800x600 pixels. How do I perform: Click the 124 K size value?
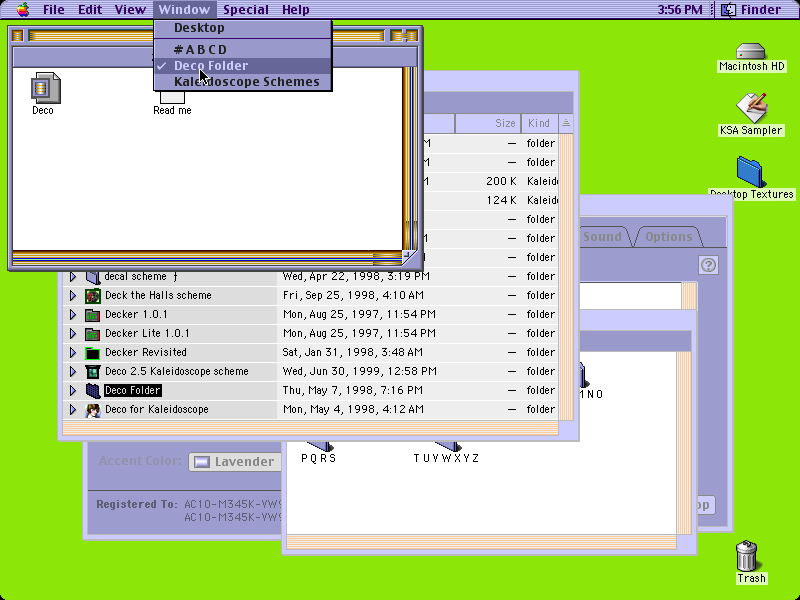tap(501, 200)
